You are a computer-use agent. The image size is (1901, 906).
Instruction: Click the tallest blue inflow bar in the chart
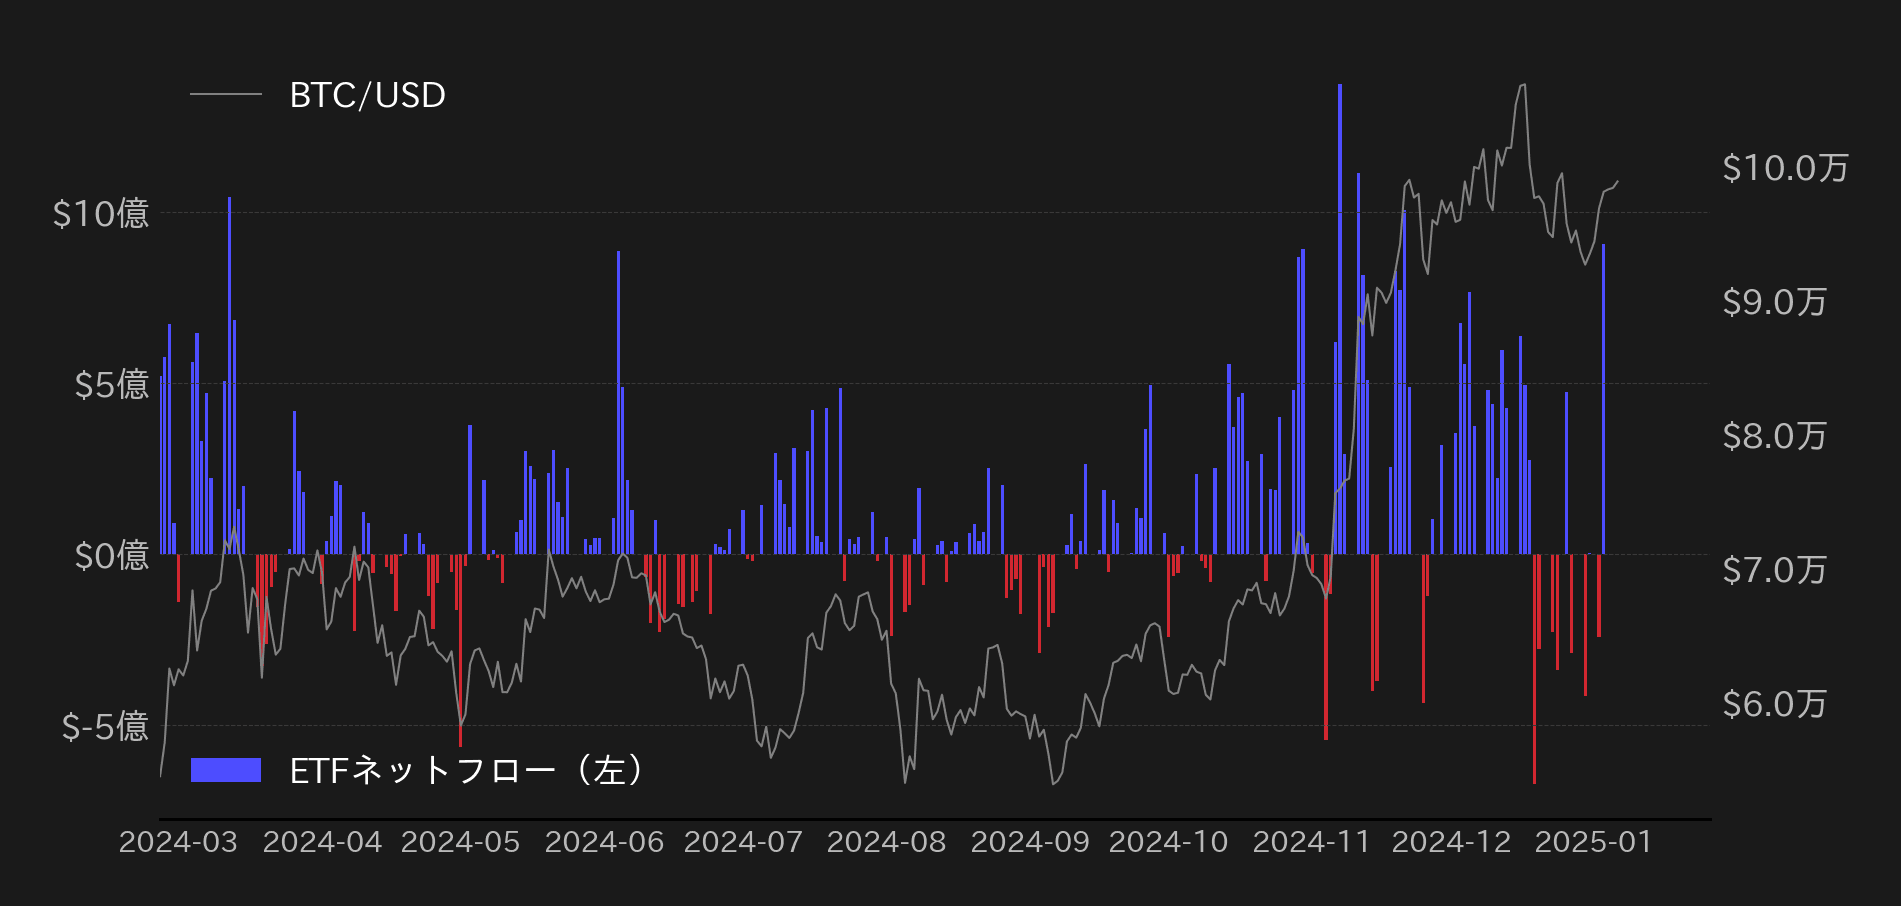click(1340, 320)
